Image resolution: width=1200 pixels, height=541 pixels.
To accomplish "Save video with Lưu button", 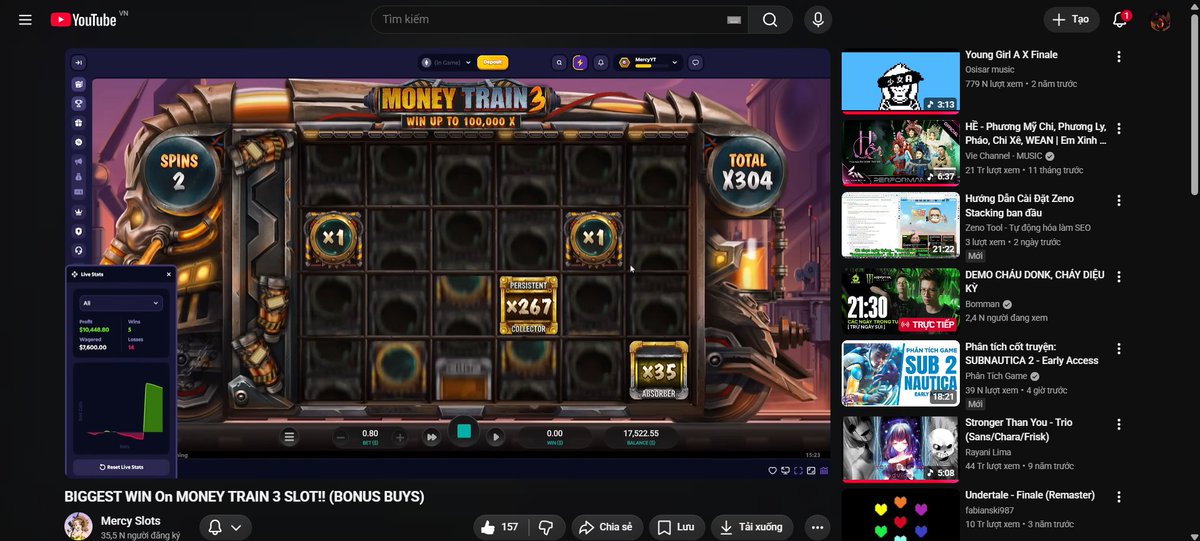I will tap(676, 527).
